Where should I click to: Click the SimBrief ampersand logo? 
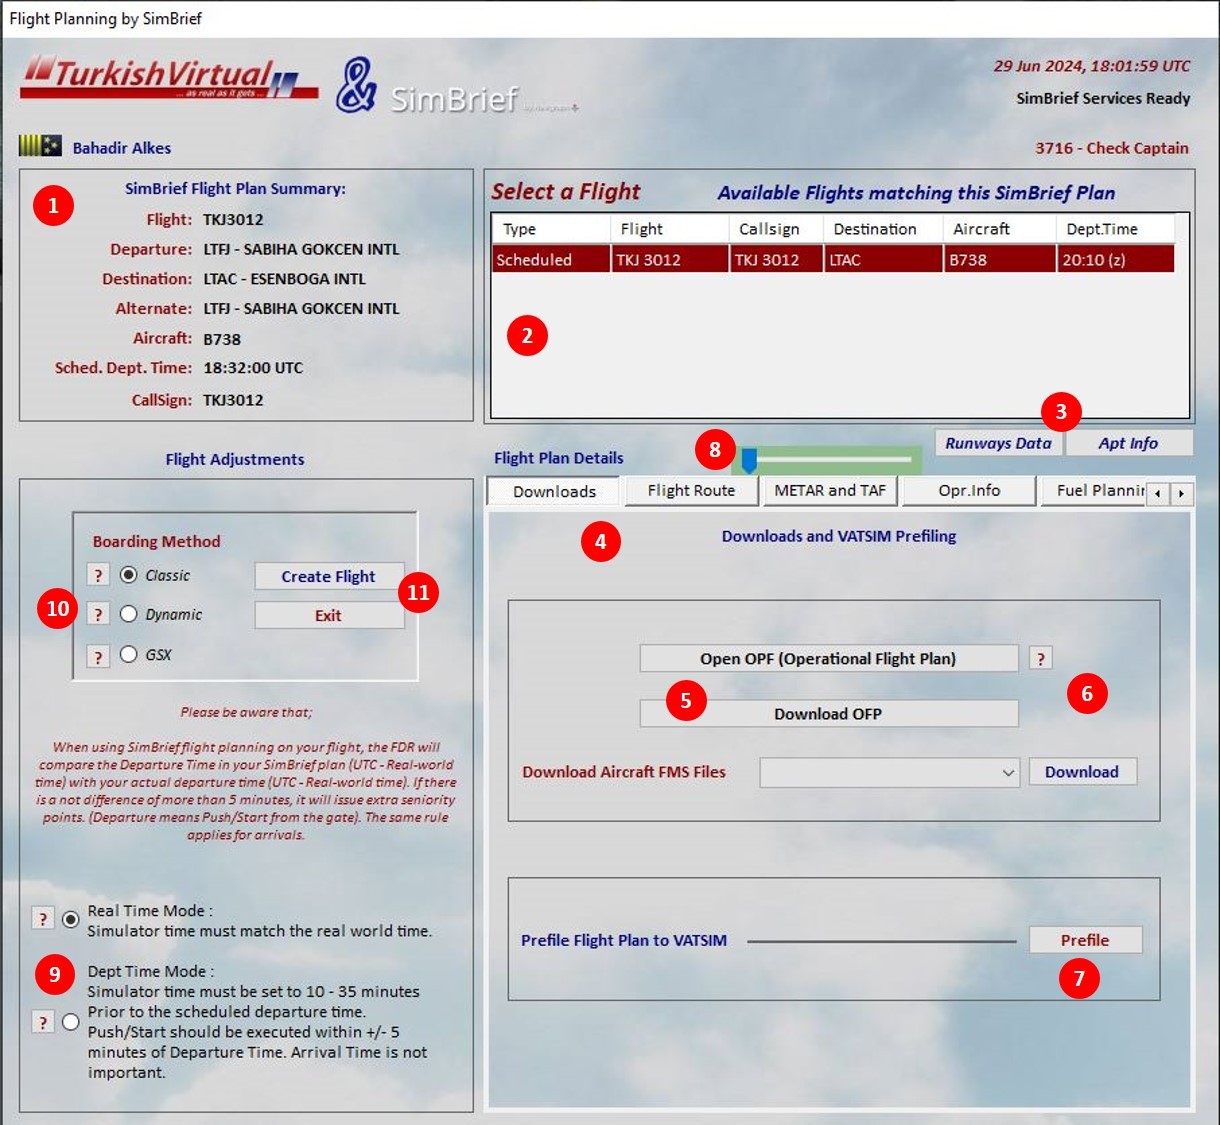pos(355,84)
